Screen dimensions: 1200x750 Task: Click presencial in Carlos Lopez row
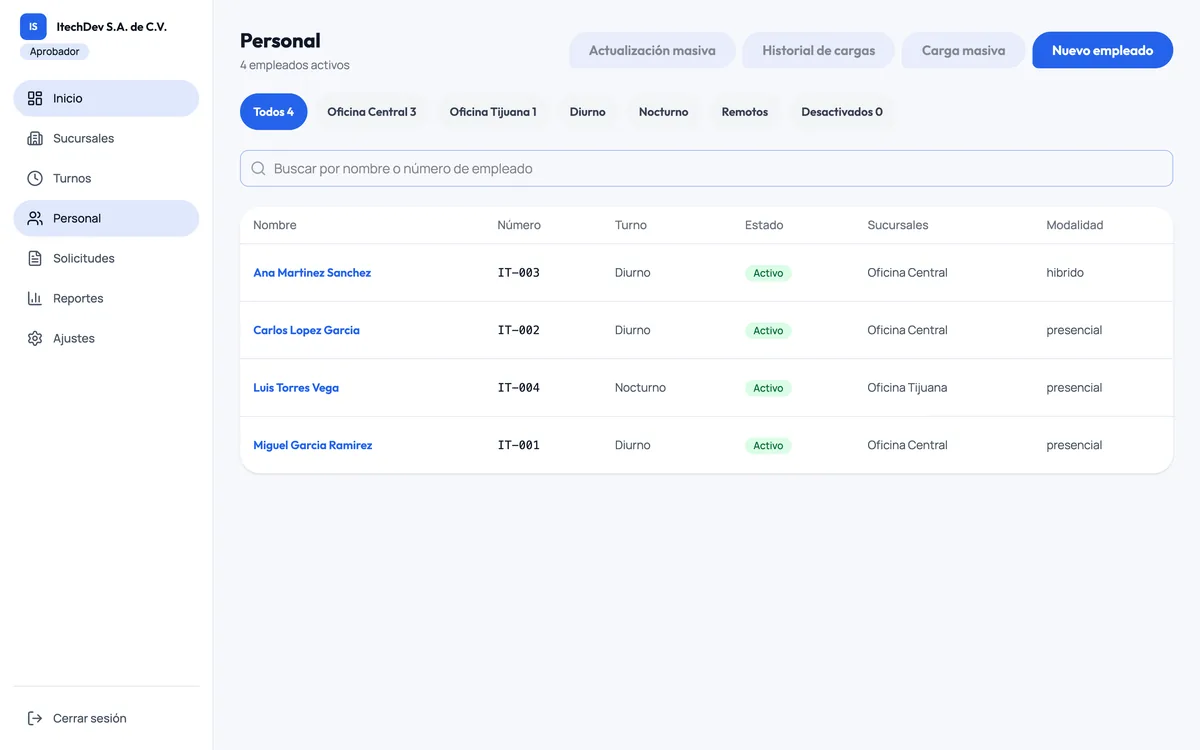click(x=1074, y=330)
